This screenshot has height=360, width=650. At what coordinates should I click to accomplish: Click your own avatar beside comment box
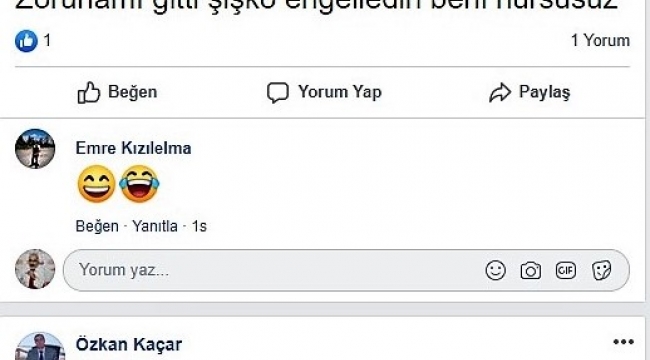tap(35, 269)
